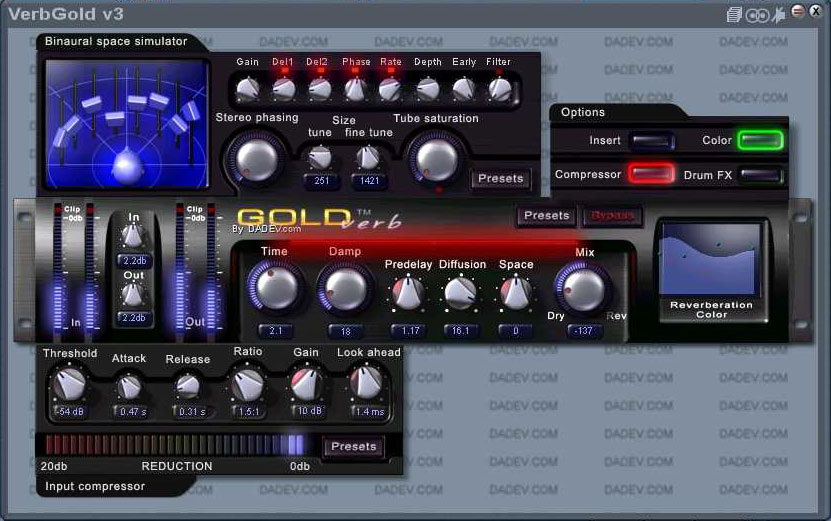Click the Del2 knob
Image resolution: width=831 pixels, height=521 pixels.
[x=320, y=89]
